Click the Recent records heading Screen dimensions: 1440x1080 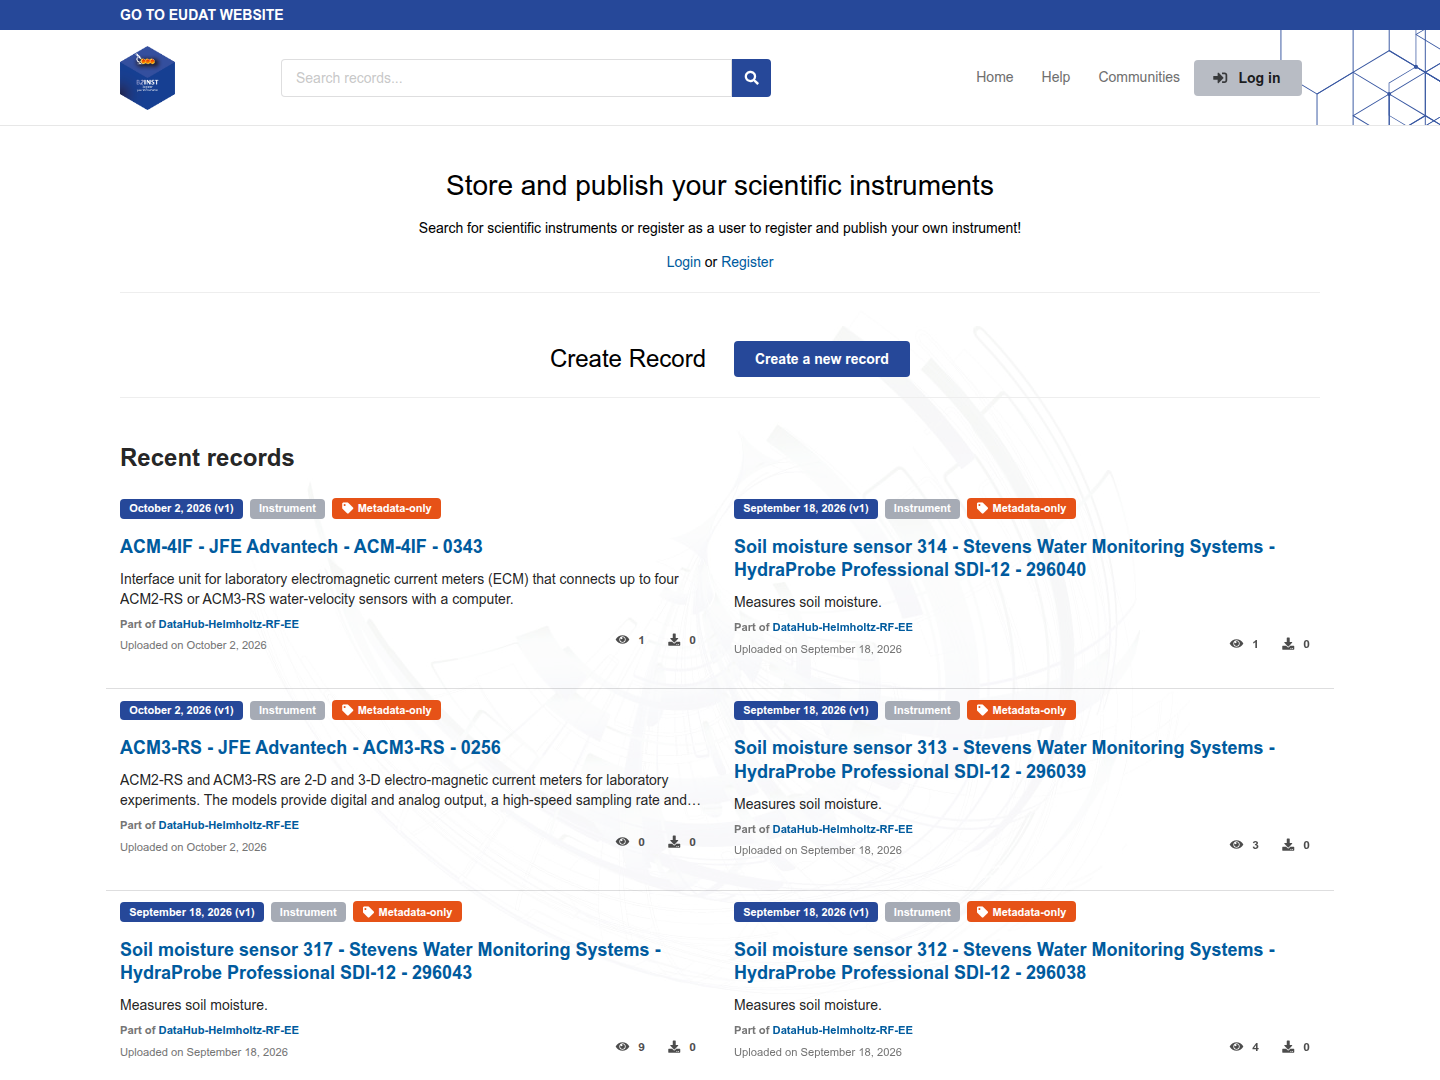click(207, 458)
